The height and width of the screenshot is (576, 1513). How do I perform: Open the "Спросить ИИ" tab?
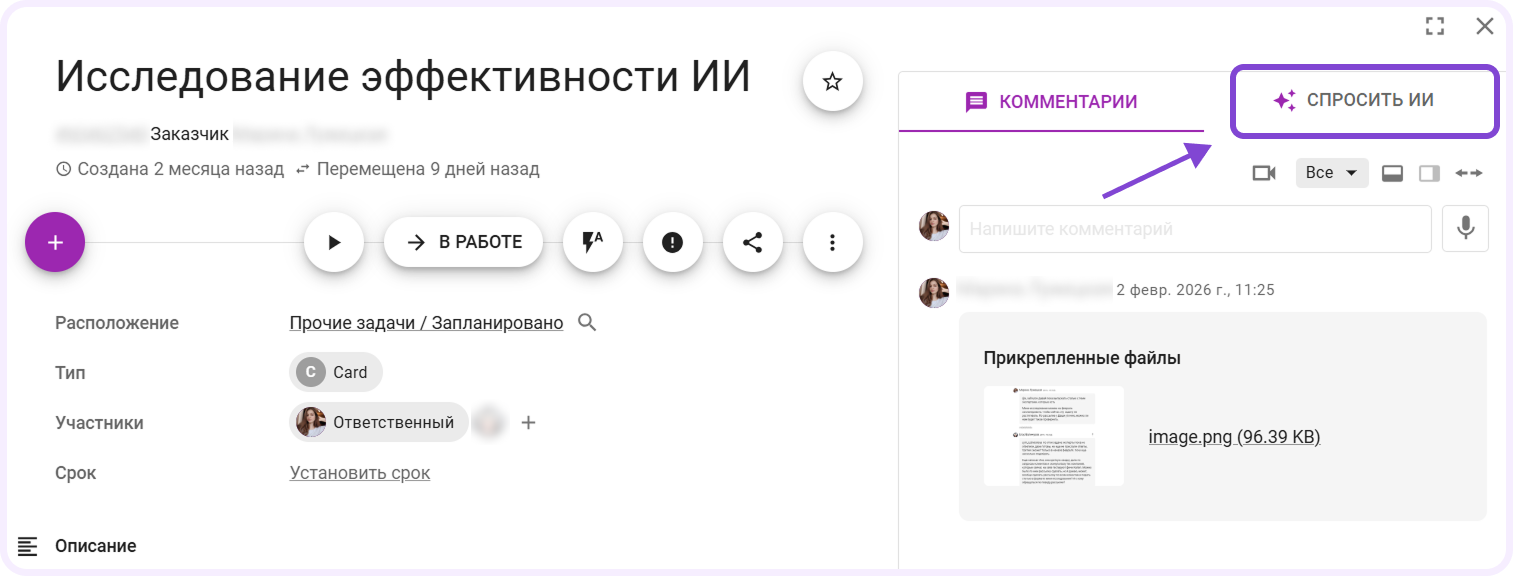click(1364, 101)
